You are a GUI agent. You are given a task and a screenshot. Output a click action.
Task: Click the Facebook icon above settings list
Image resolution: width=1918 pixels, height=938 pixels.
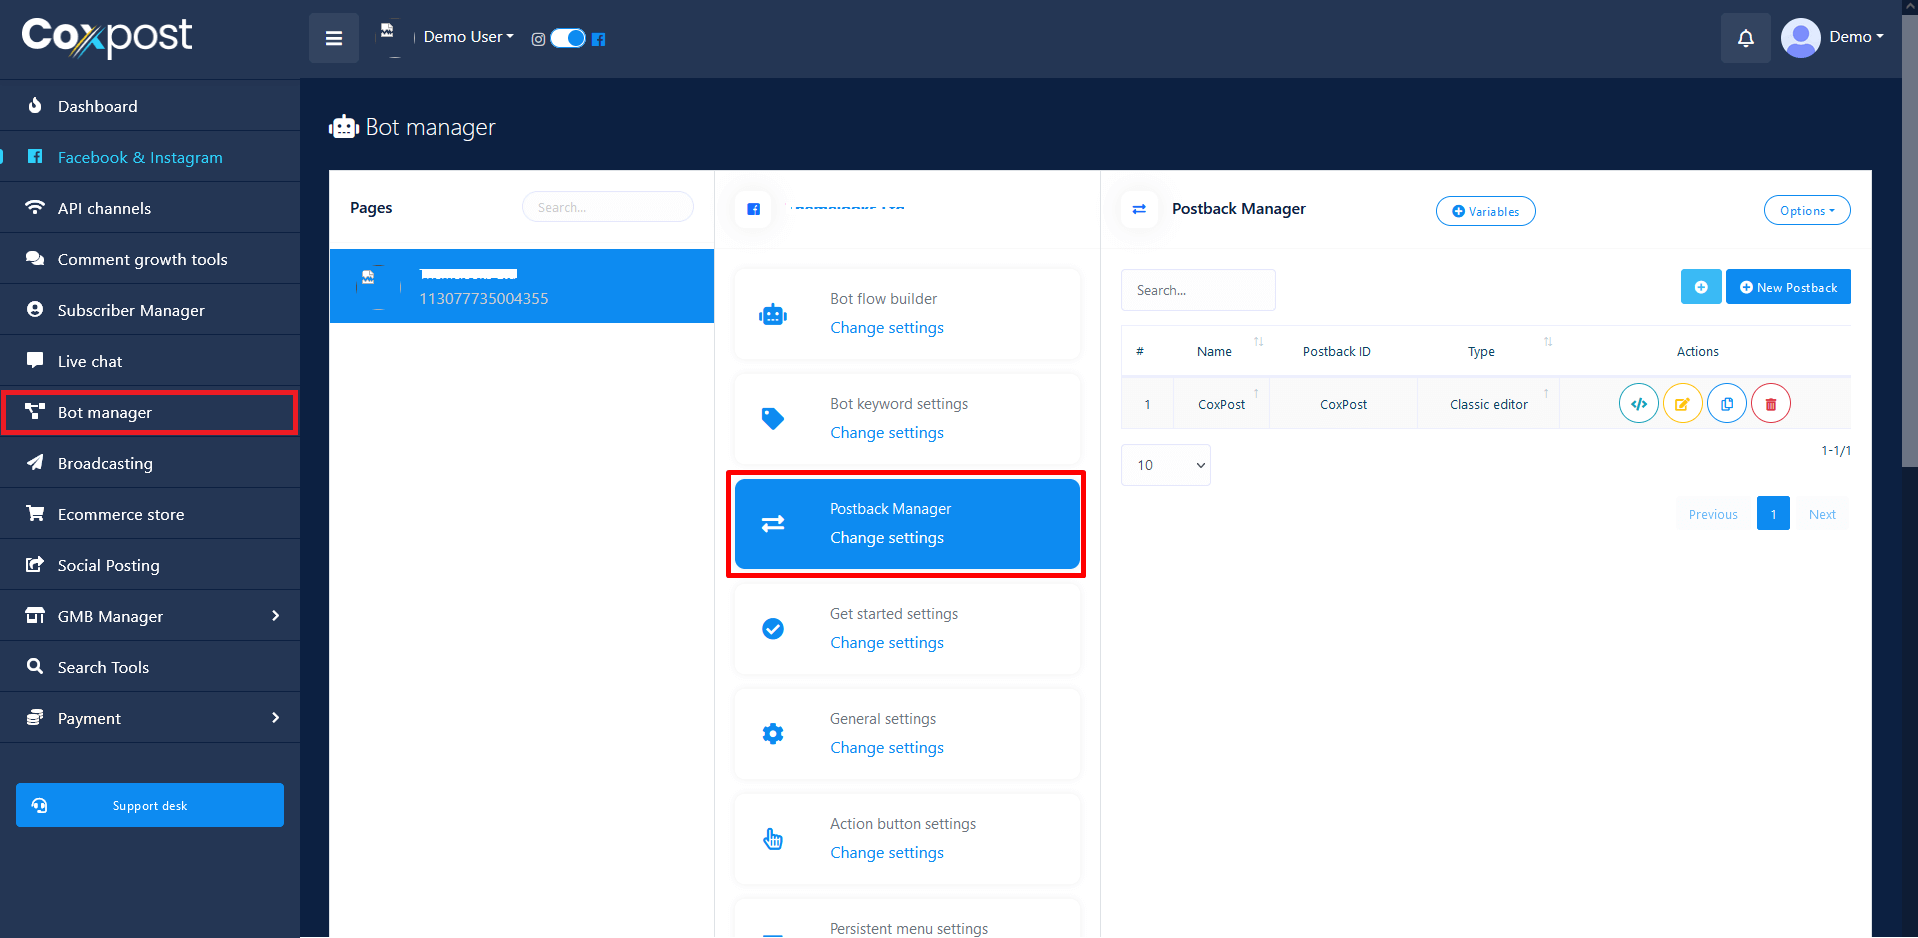coord(754,209)
